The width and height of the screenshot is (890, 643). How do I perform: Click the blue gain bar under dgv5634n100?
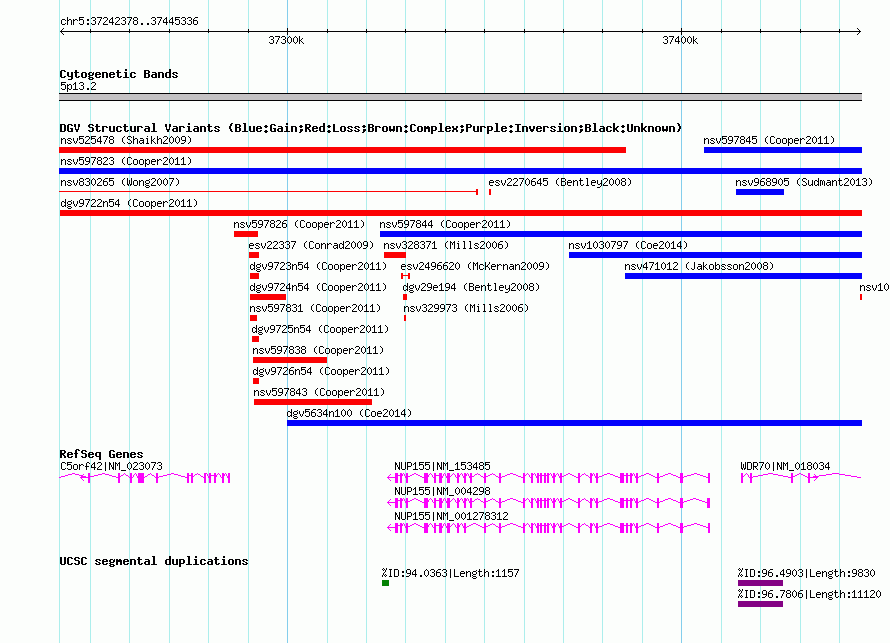[x=574, y=423]
